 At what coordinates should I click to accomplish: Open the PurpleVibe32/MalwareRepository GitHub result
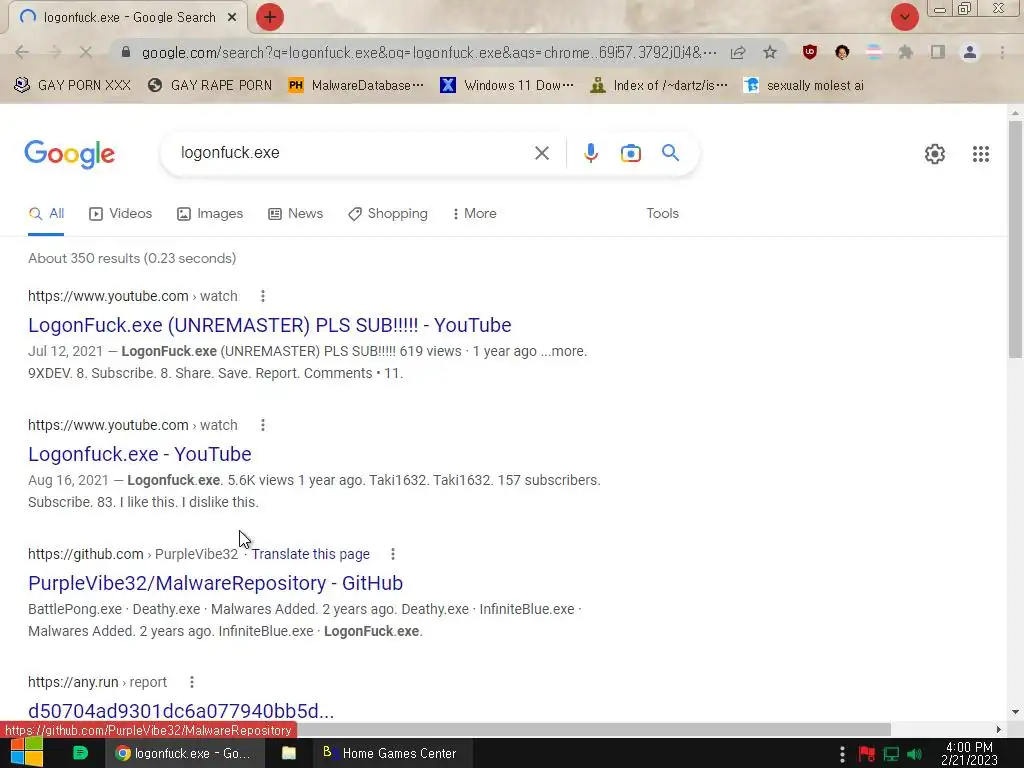216,583
